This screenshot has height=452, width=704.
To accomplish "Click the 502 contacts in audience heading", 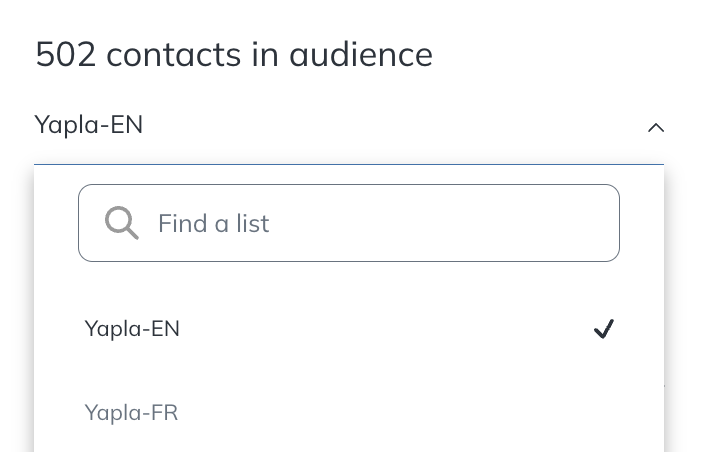I will coord(234,54).
